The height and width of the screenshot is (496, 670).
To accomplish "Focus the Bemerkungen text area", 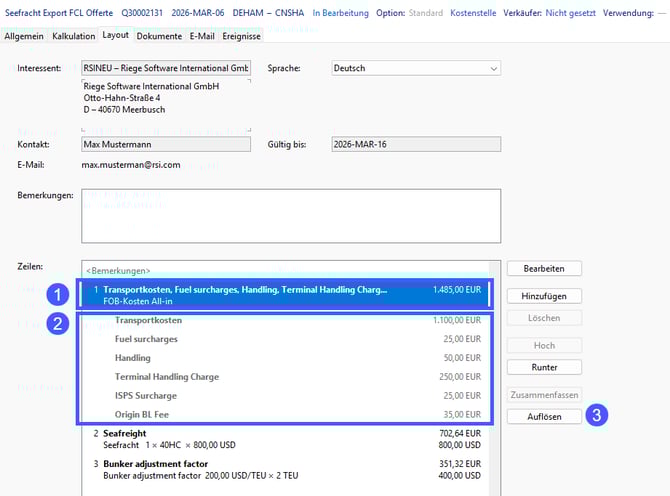I will [290, 214].
